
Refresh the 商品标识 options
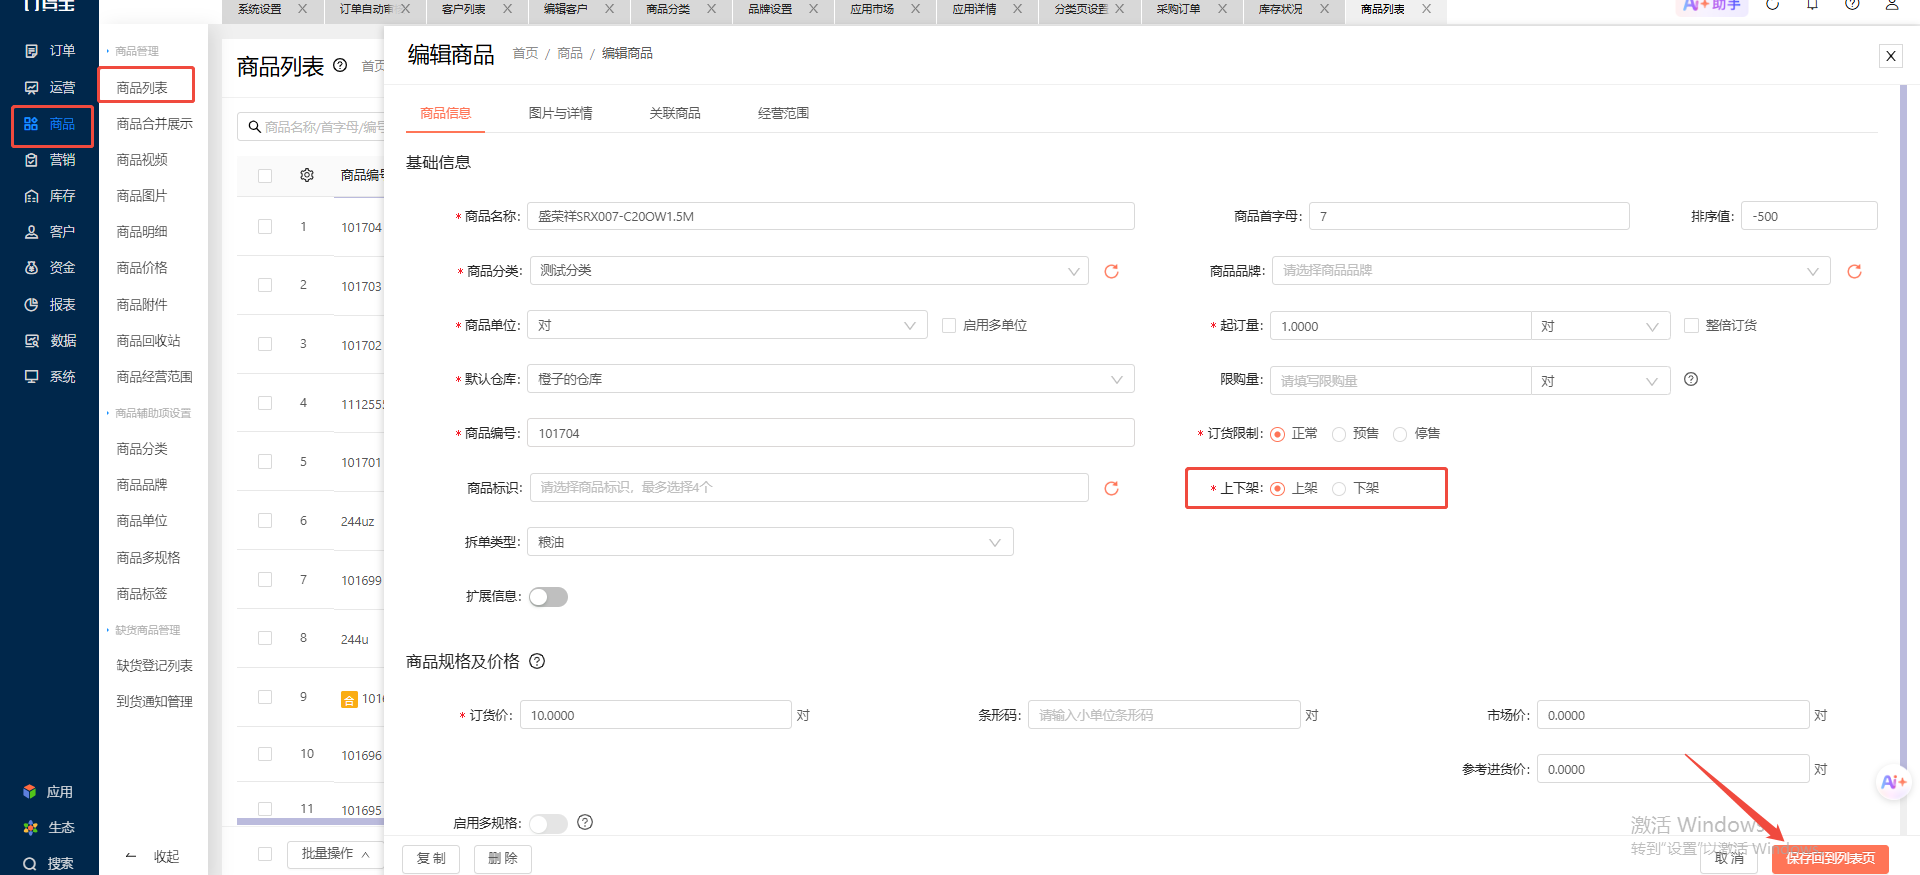pyautogui.click(x=1111, y=488)
